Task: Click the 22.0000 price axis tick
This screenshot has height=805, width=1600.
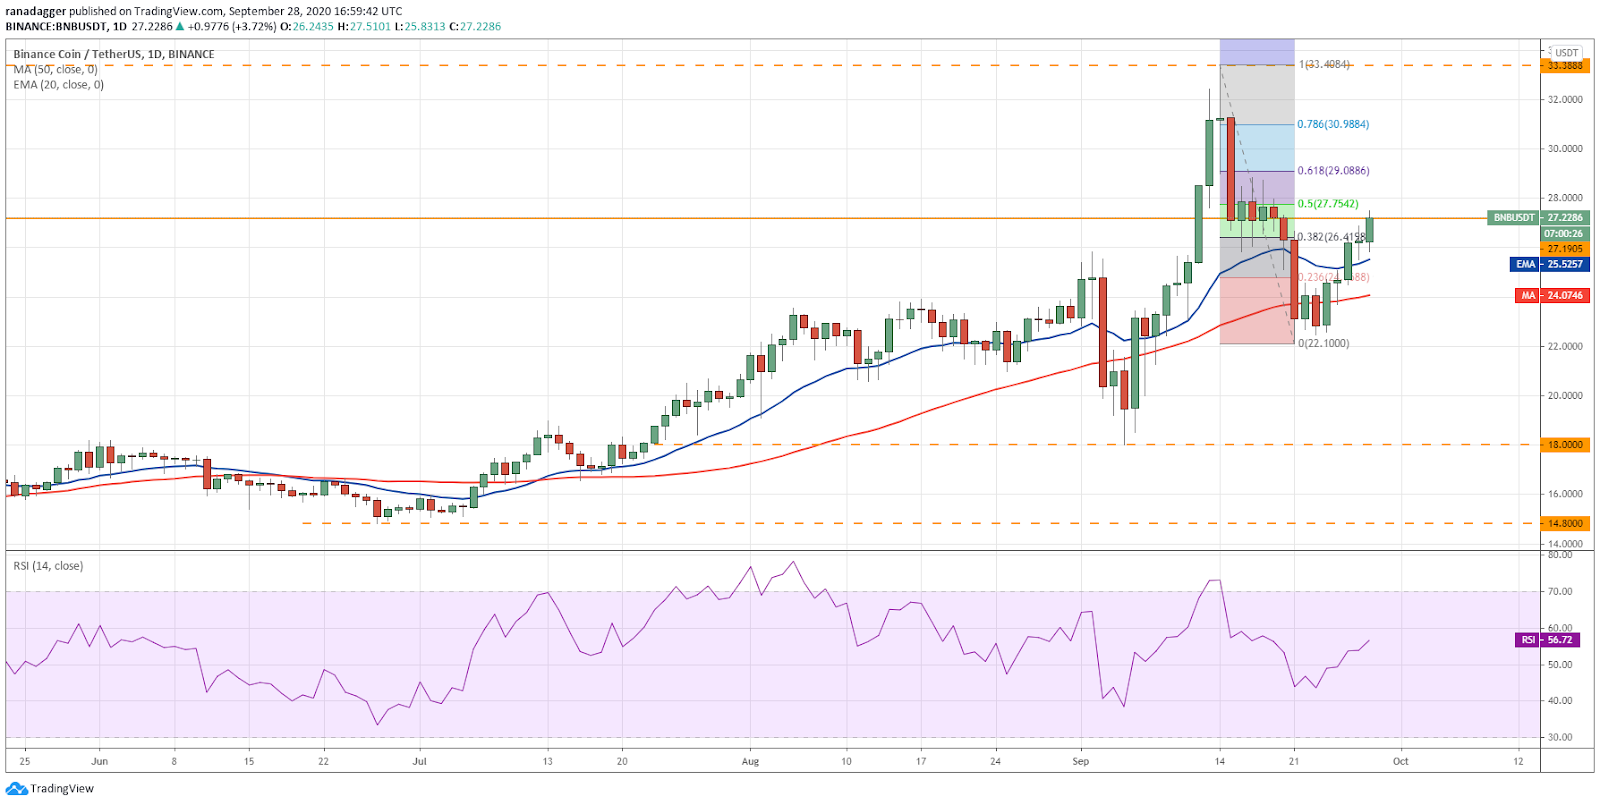Action: 1565,346
